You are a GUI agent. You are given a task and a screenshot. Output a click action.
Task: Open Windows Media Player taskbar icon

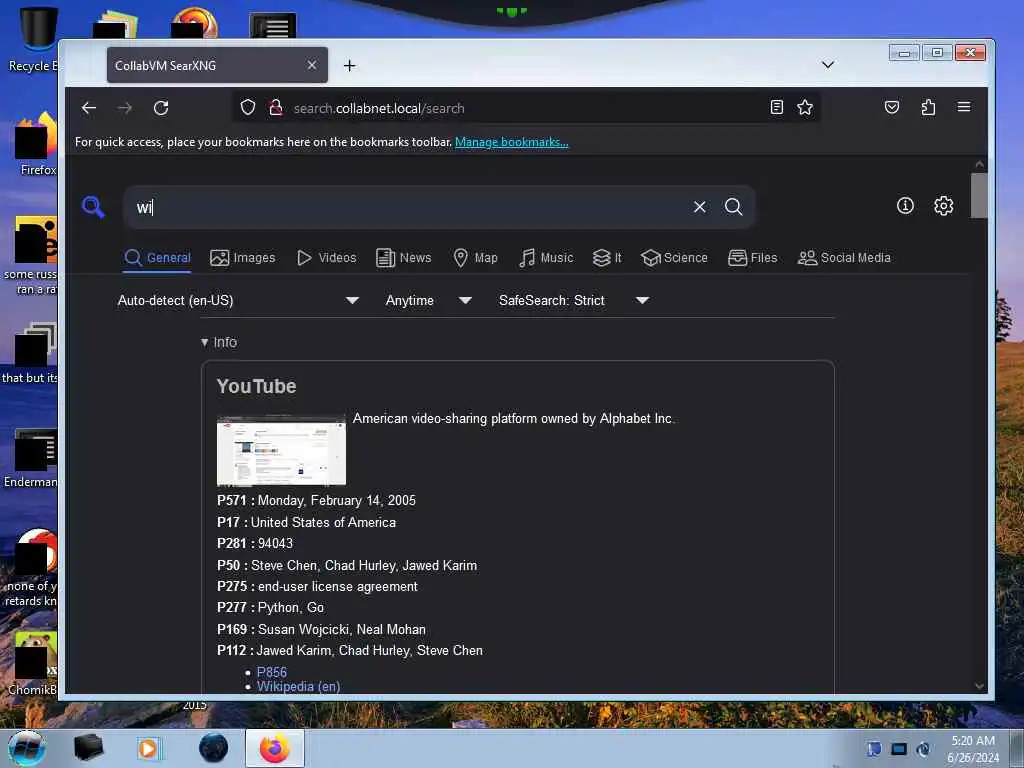148,748
